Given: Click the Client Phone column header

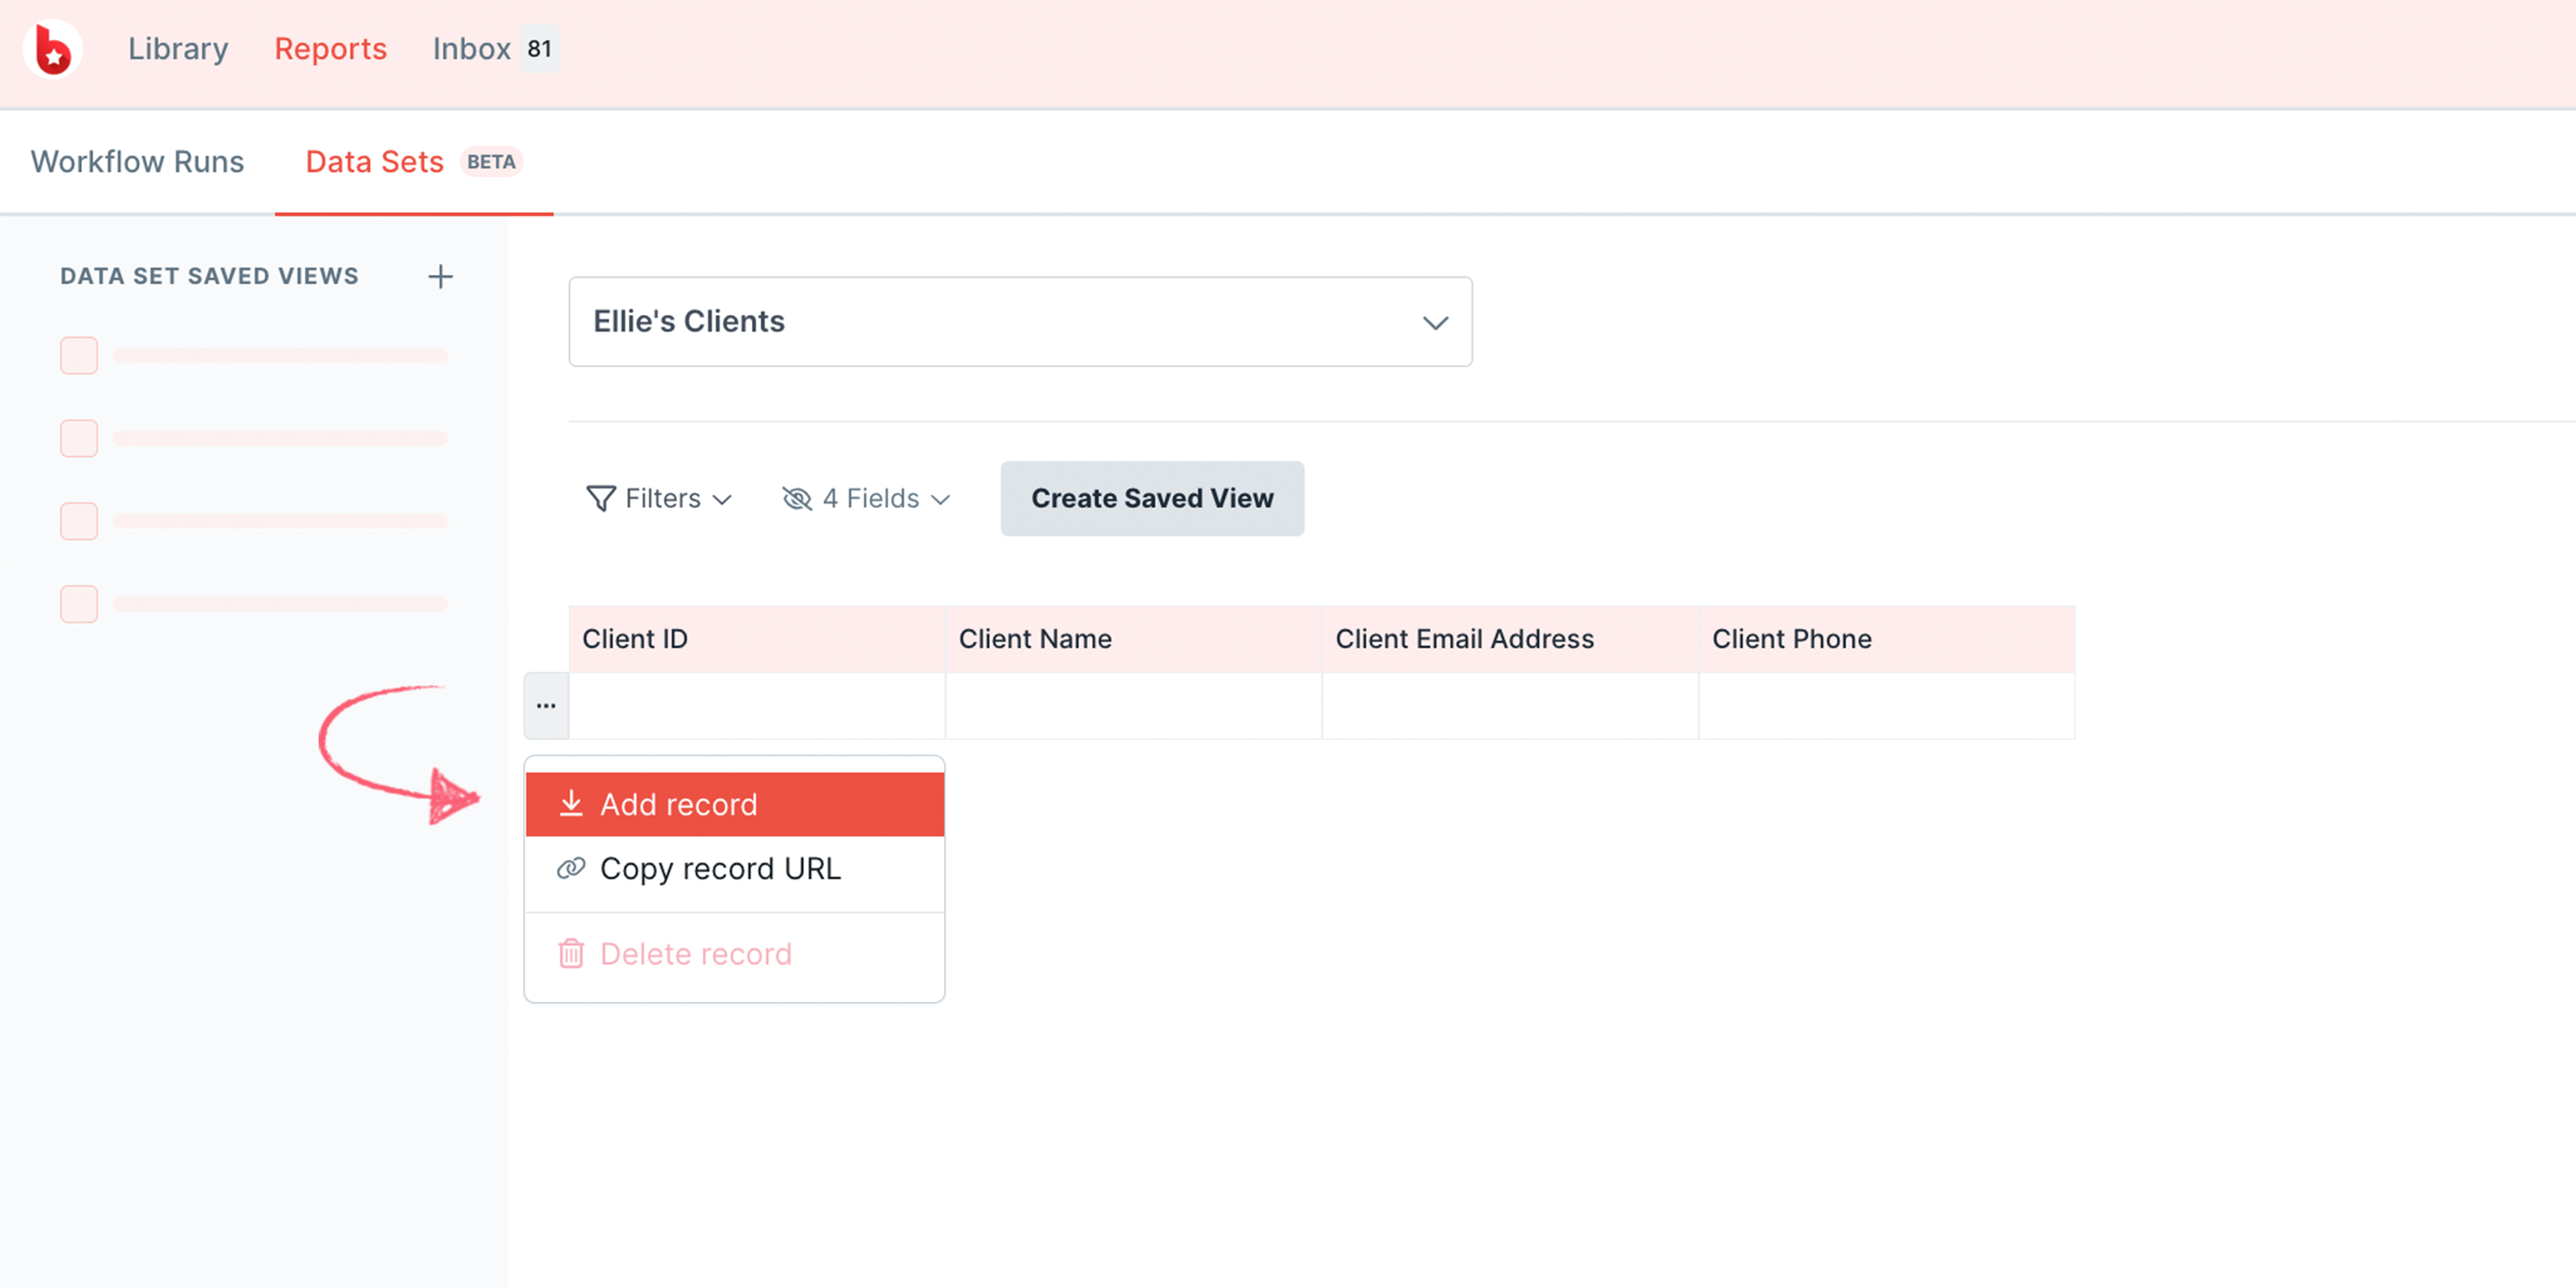Looking at the screenshot, I should [x=1887, y=639].
